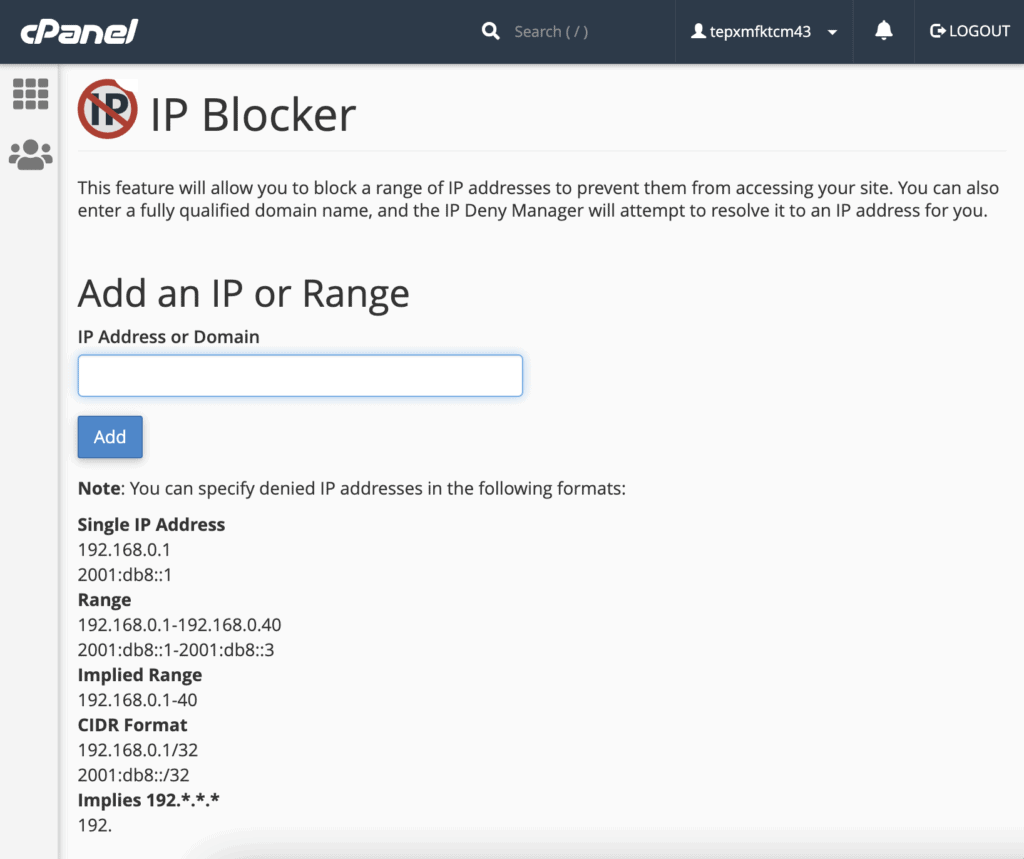The image size is (1024, 859).
Task: Click the CIDR example 192.168.0.1/32
Action: coord(138,750)
